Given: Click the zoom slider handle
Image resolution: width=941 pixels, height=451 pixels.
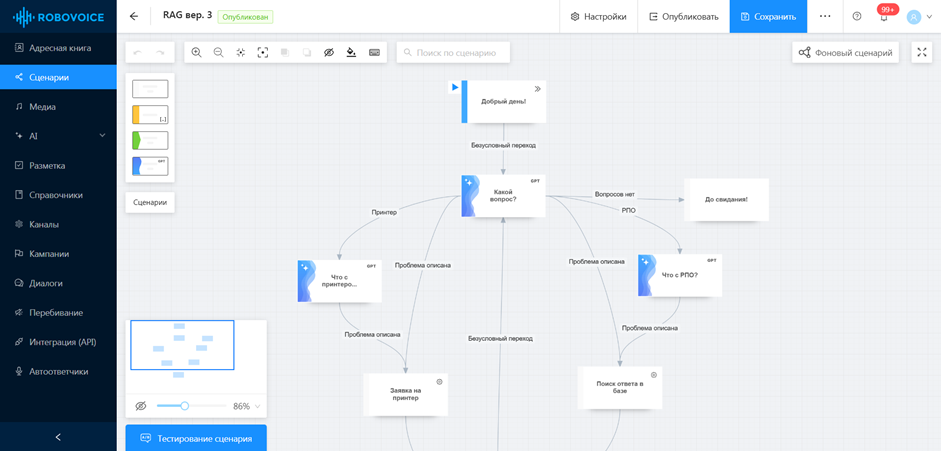Looking at the screenshot, I should (x=185, y=406).
